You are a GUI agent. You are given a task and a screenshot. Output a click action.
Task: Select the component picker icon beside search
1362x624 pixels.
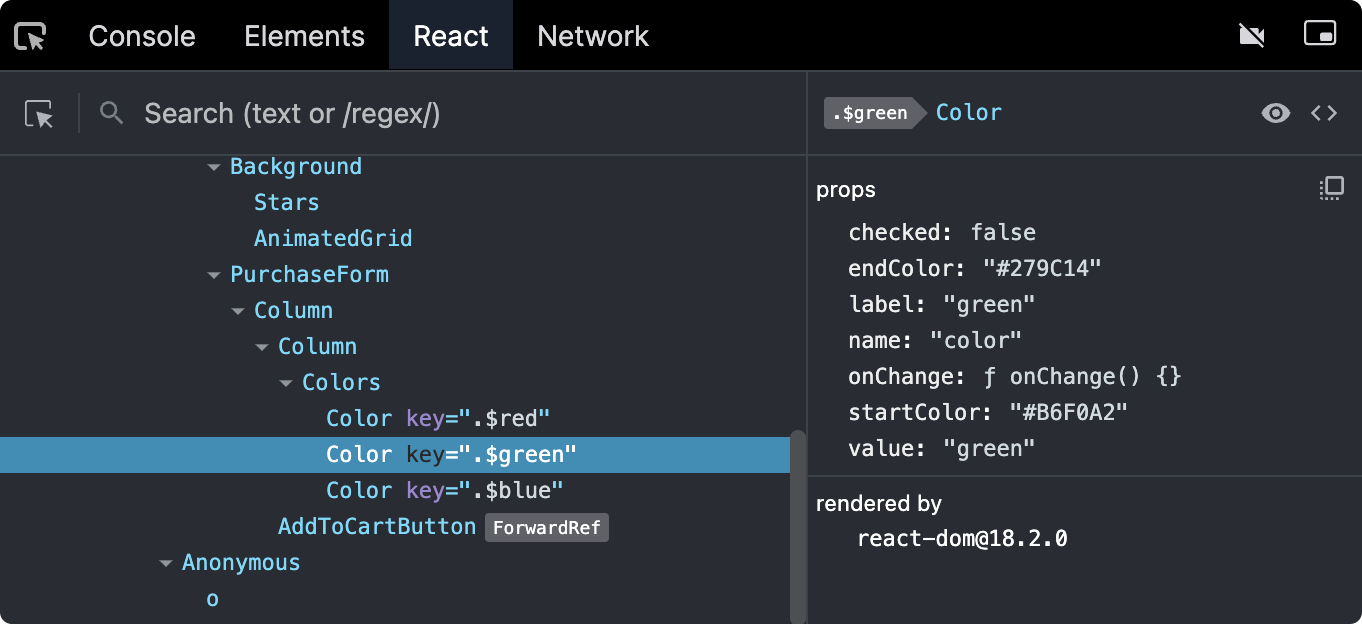[39, 114]
